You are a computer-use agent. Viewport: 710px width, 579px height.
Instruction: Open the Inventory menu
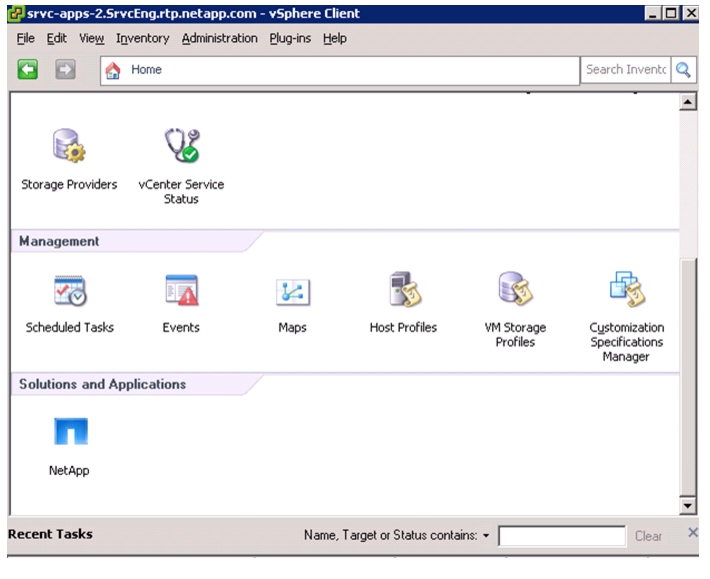143,38
